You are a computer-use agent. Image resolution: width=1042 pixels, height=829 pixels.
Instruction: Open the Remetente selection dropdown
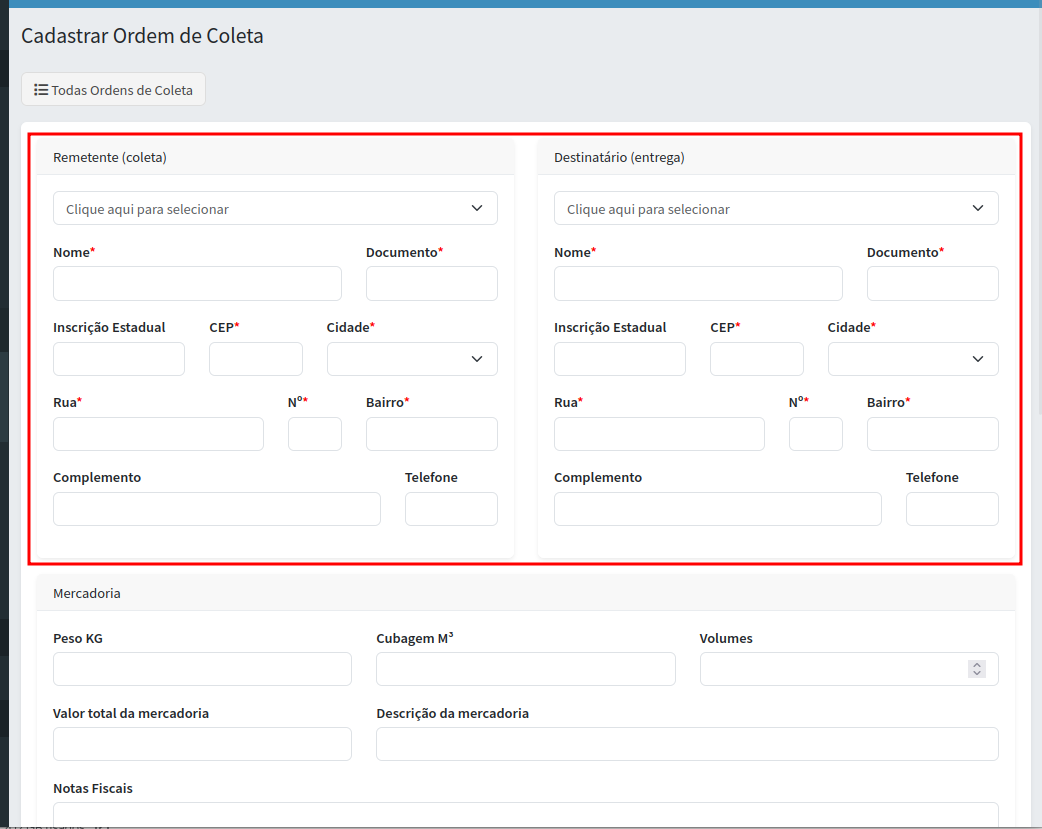[275, 208]
